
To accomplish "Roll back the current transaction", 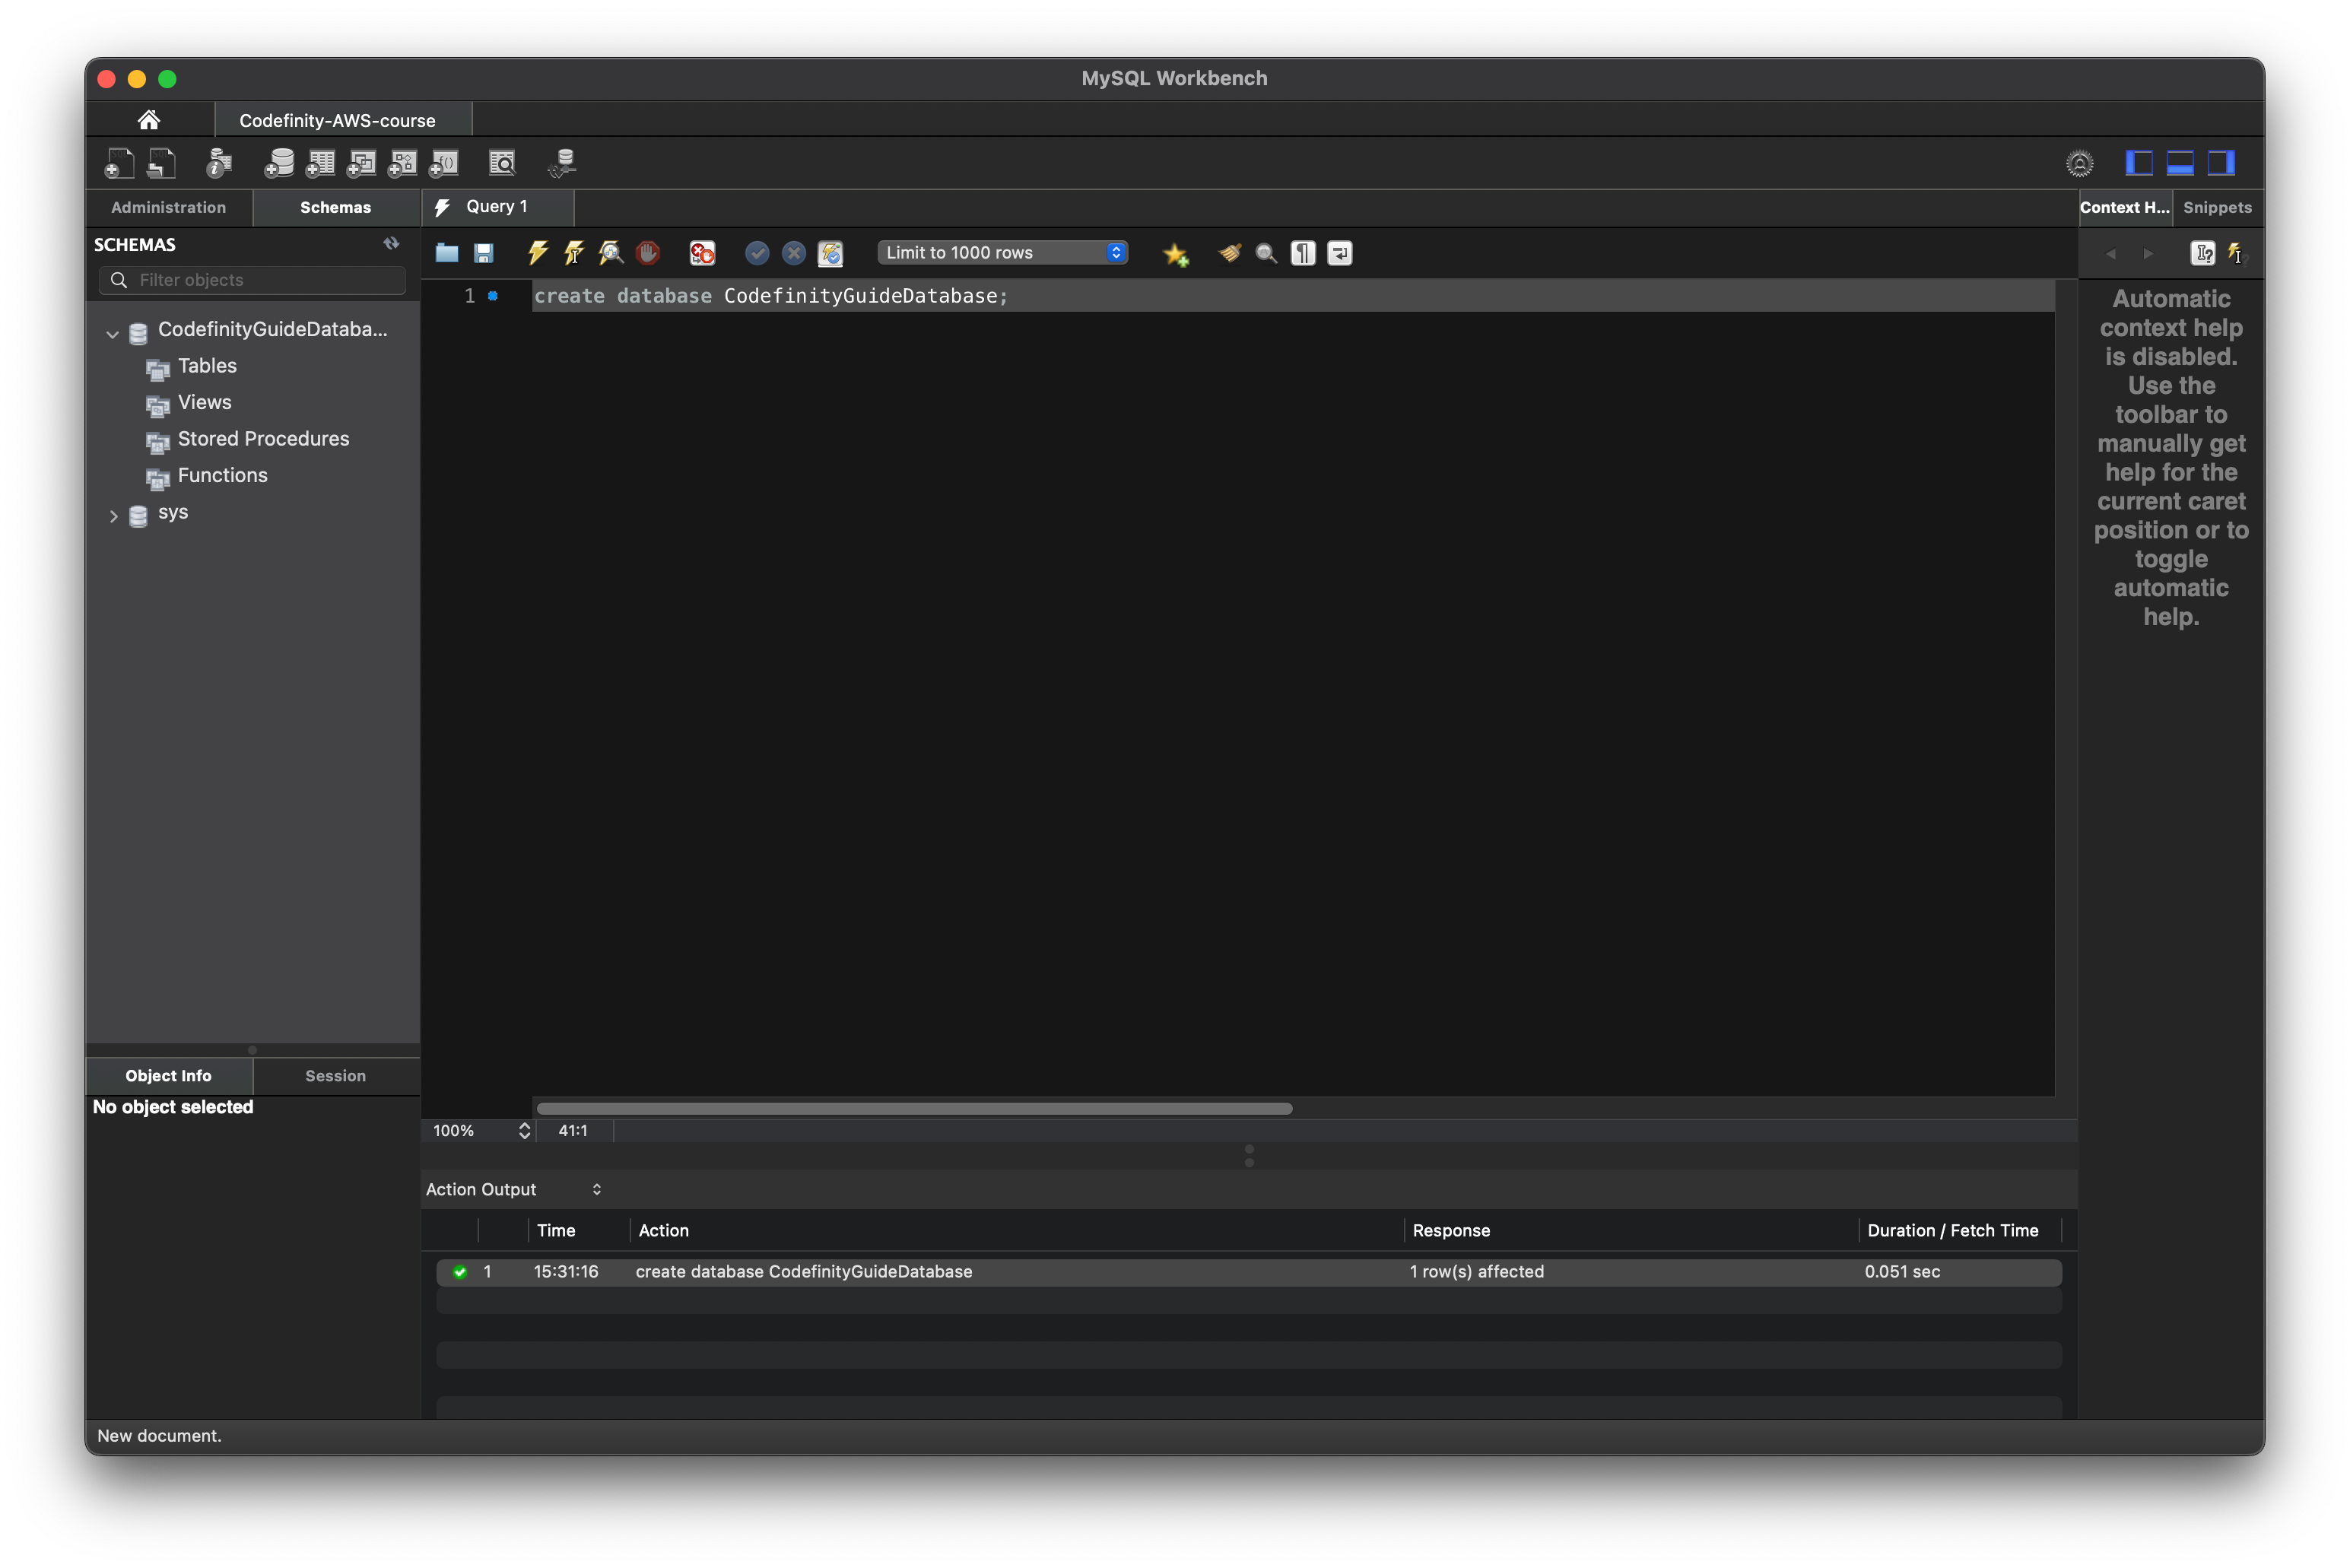I will click(x=794, y=253).
